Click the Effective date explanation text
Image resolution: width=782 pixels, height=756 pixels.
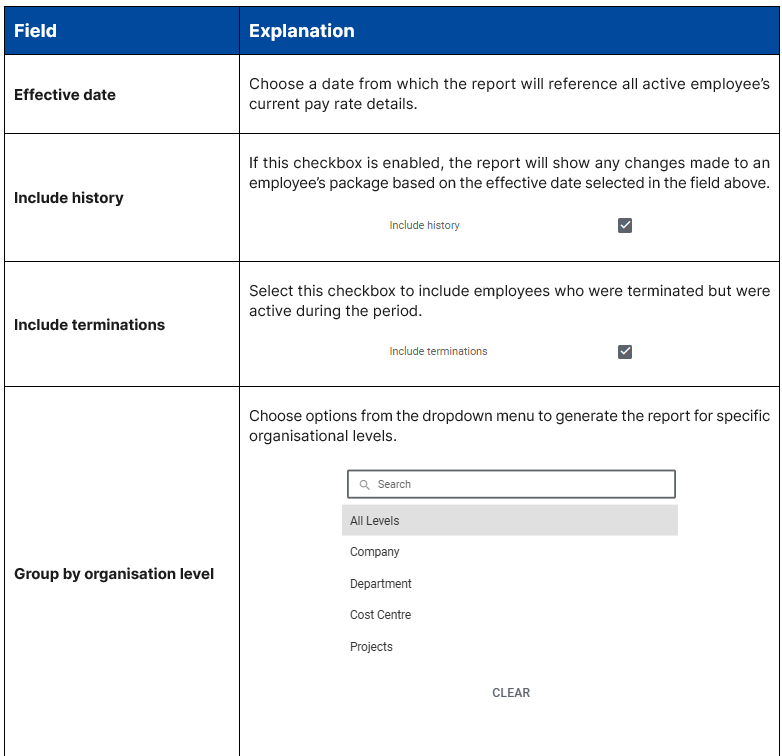pyautogui.click(x=509, y=94)
